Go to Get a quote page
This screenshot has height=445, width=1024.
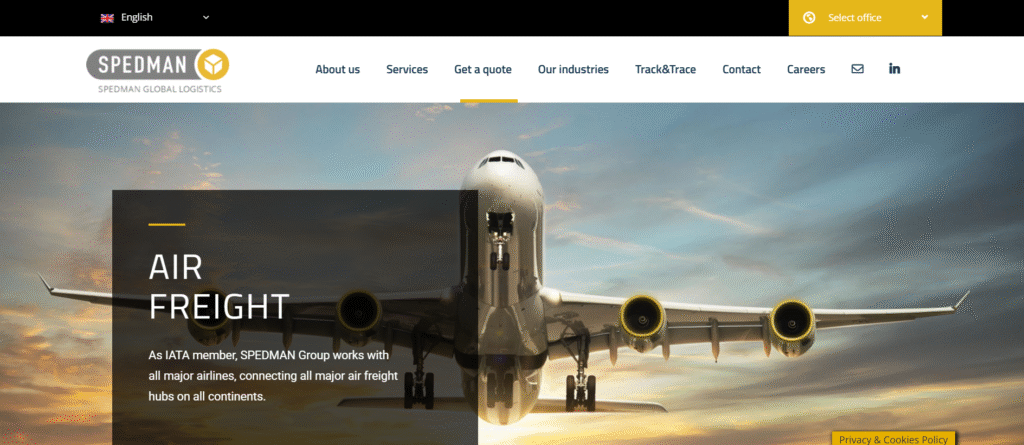pyautogui.click(x=483, y=69)
